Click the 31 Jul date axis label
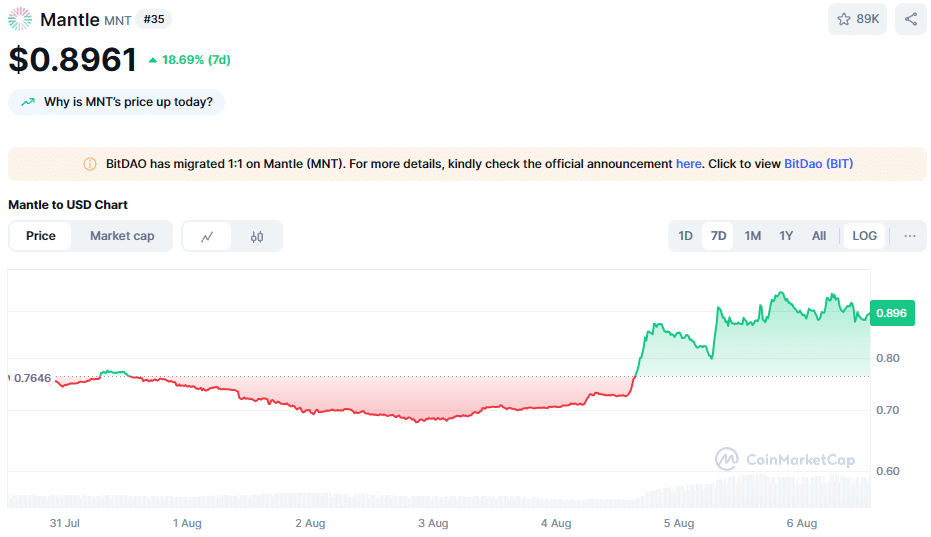Viewport: 931px width, 537px height. coord(65,523)
